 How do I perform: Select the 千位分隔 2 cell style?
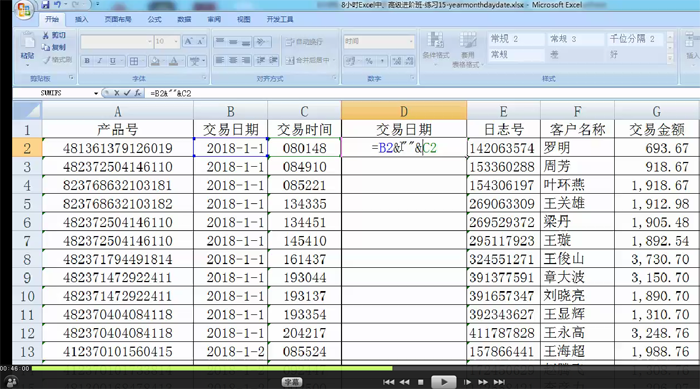click(x=636, y=39)
